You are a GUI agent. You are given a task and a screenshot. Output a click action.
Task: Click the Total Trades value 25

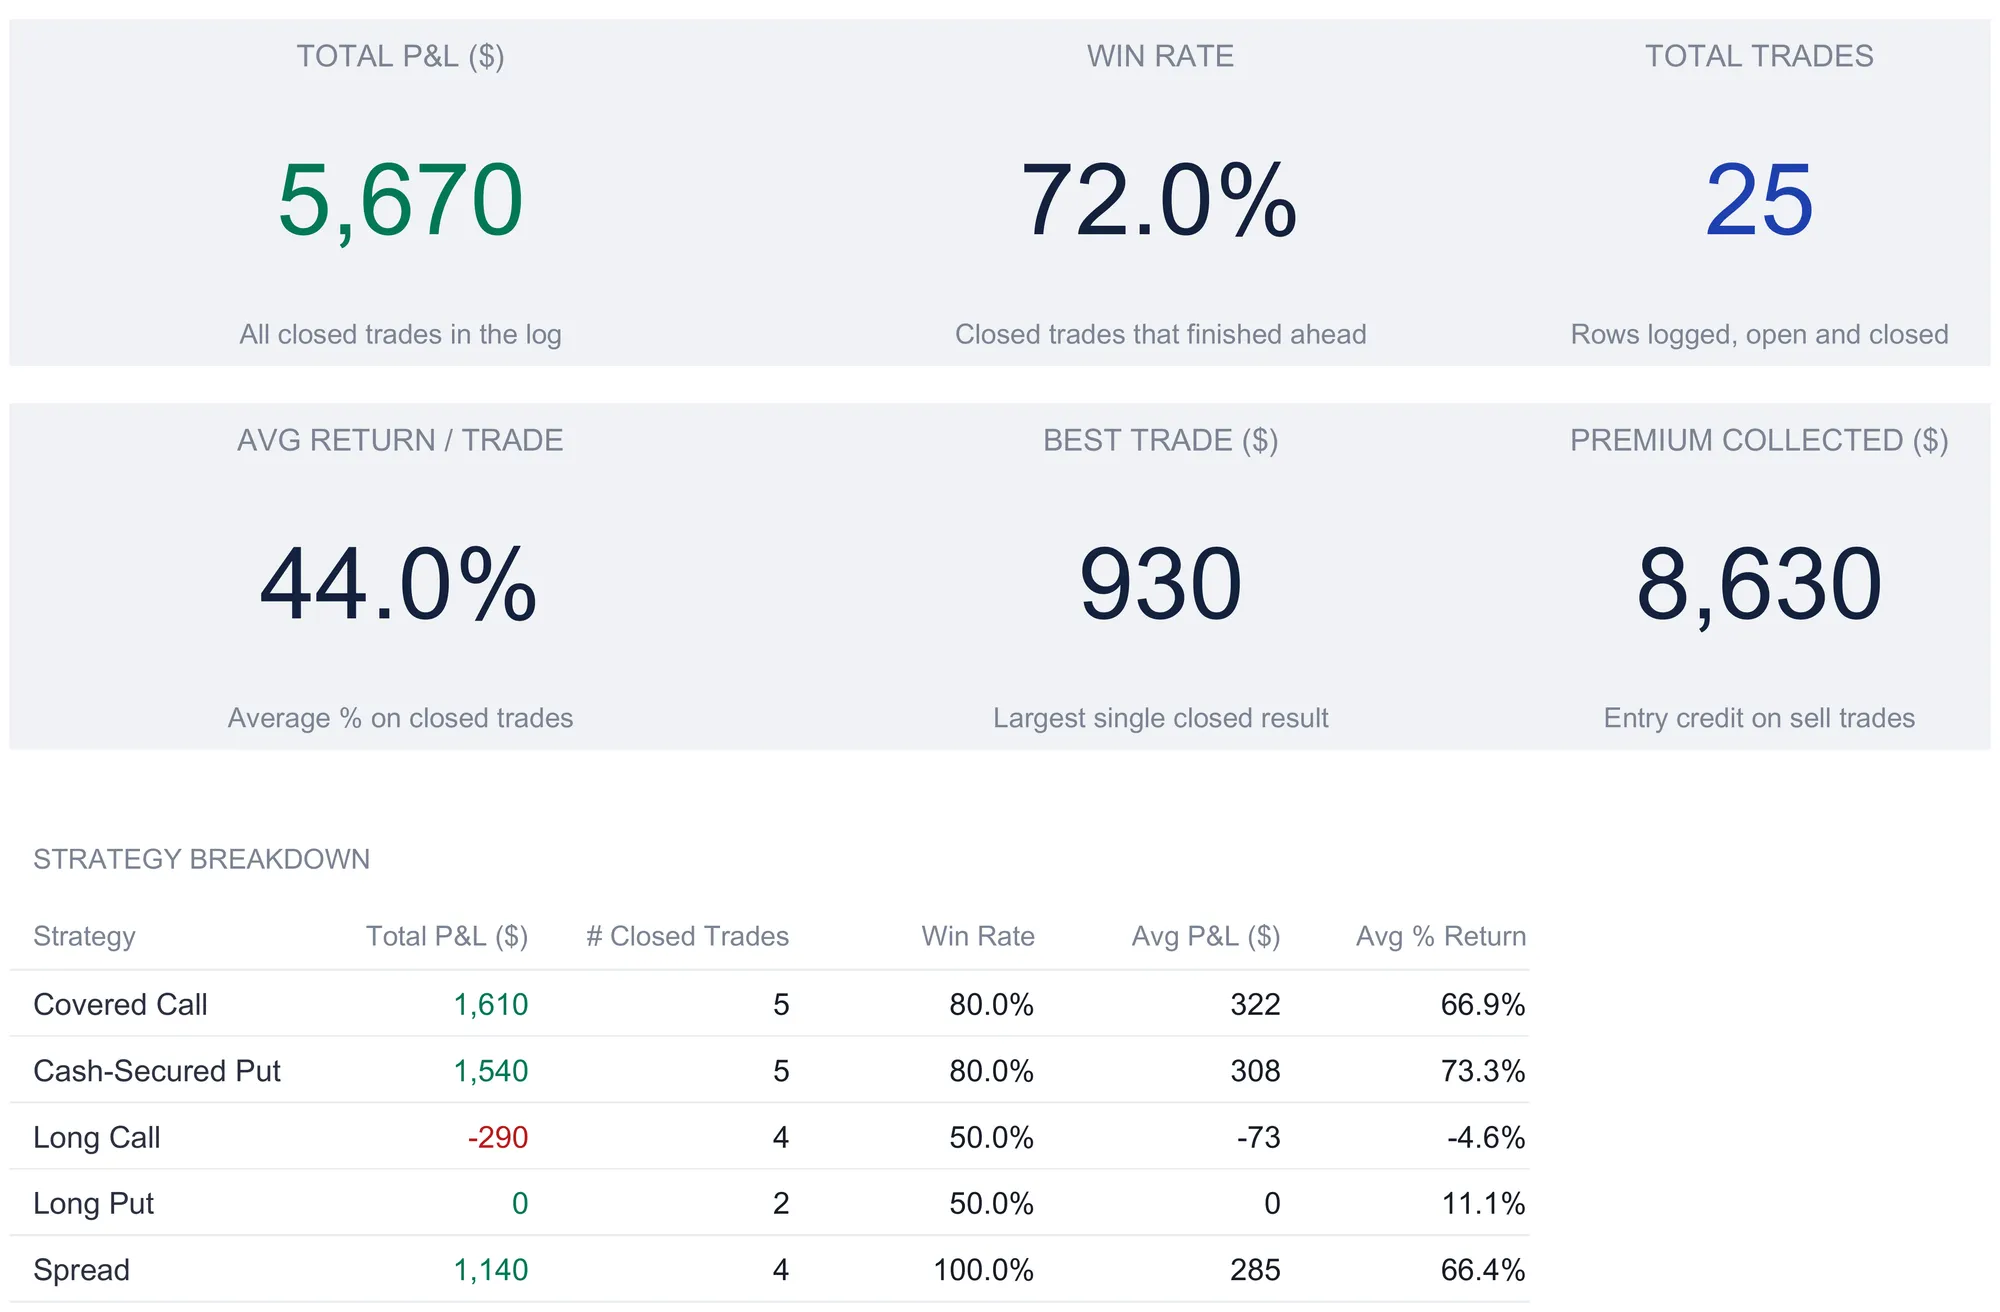pyautogui.click(x=1759, y=201)
